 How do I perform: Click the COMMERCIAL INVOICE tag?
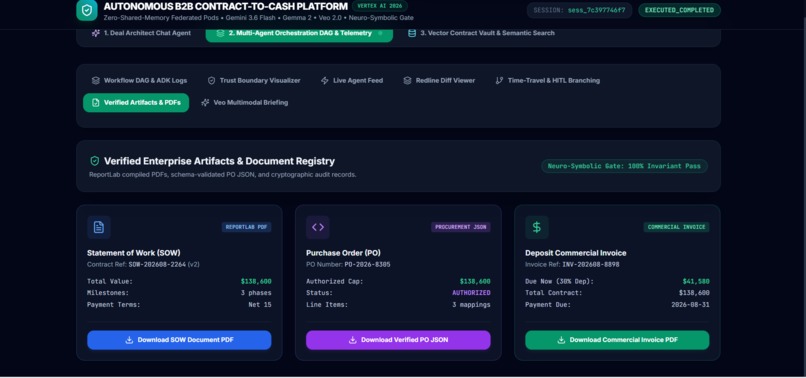[676, 227]
